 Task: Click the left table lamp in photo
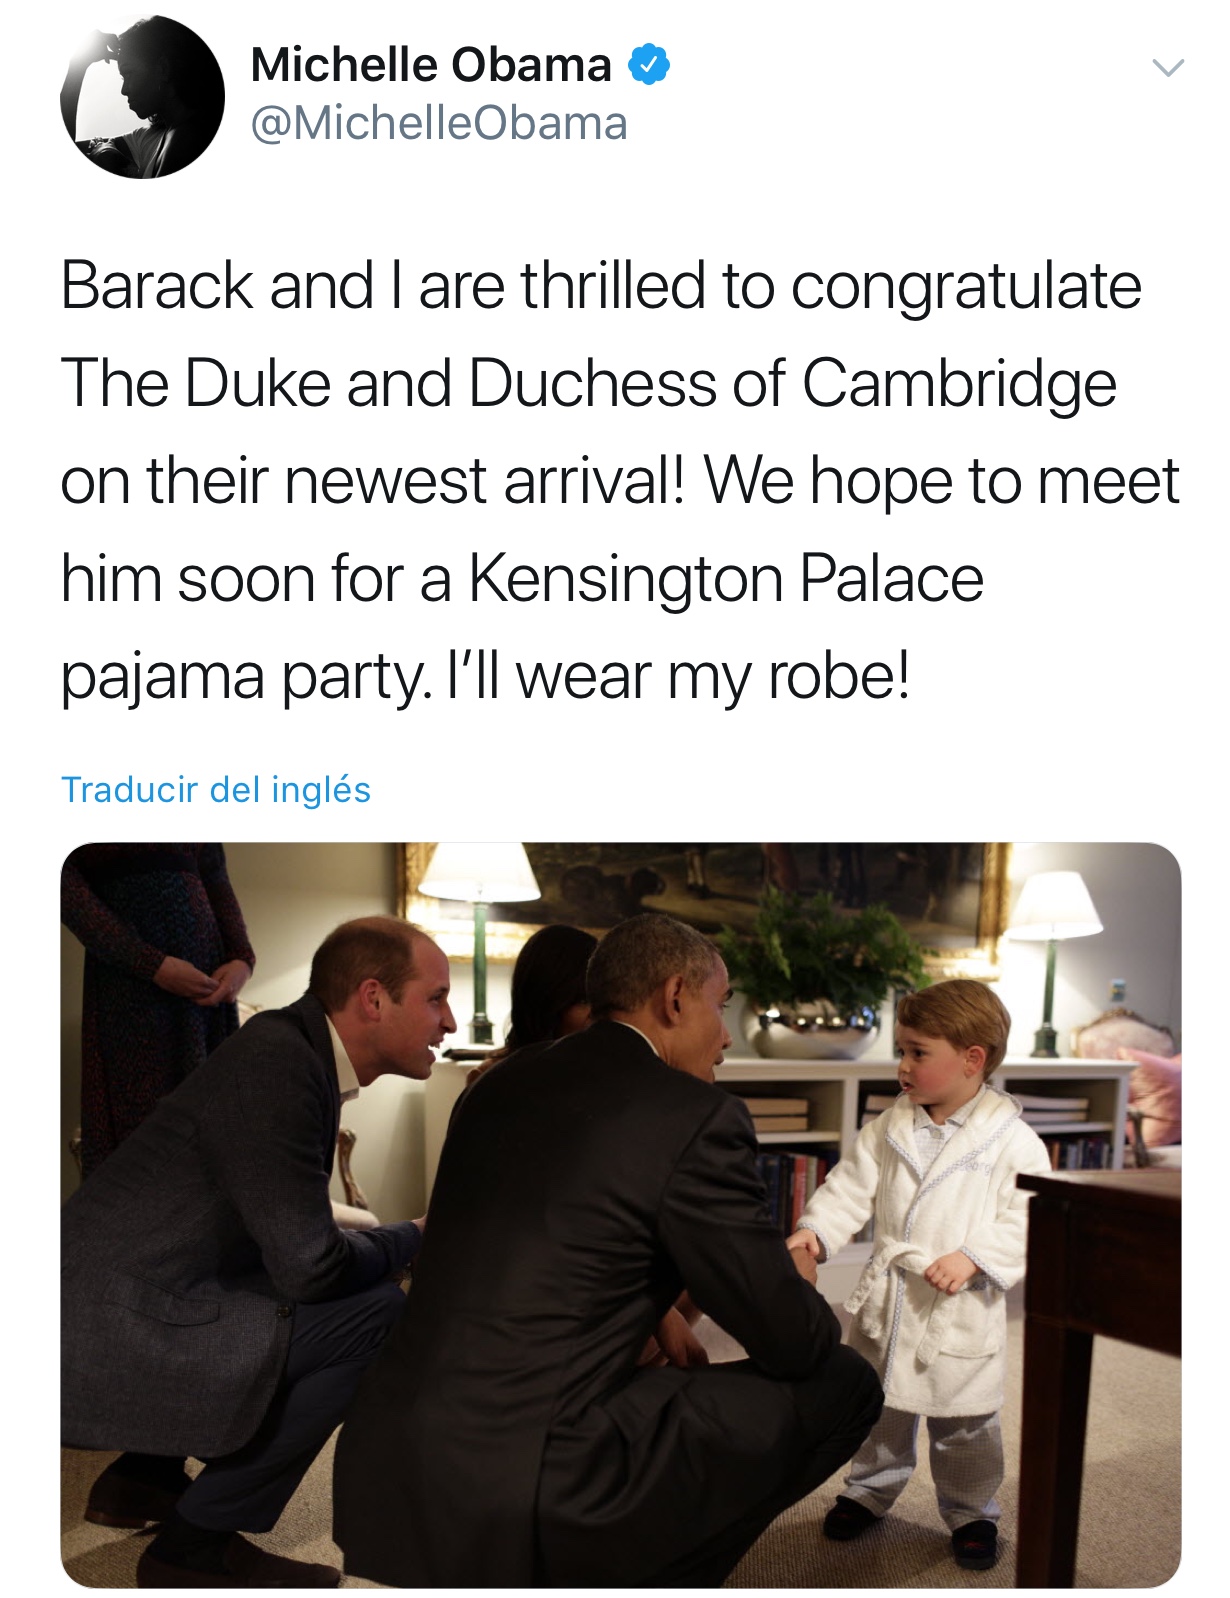479,940
